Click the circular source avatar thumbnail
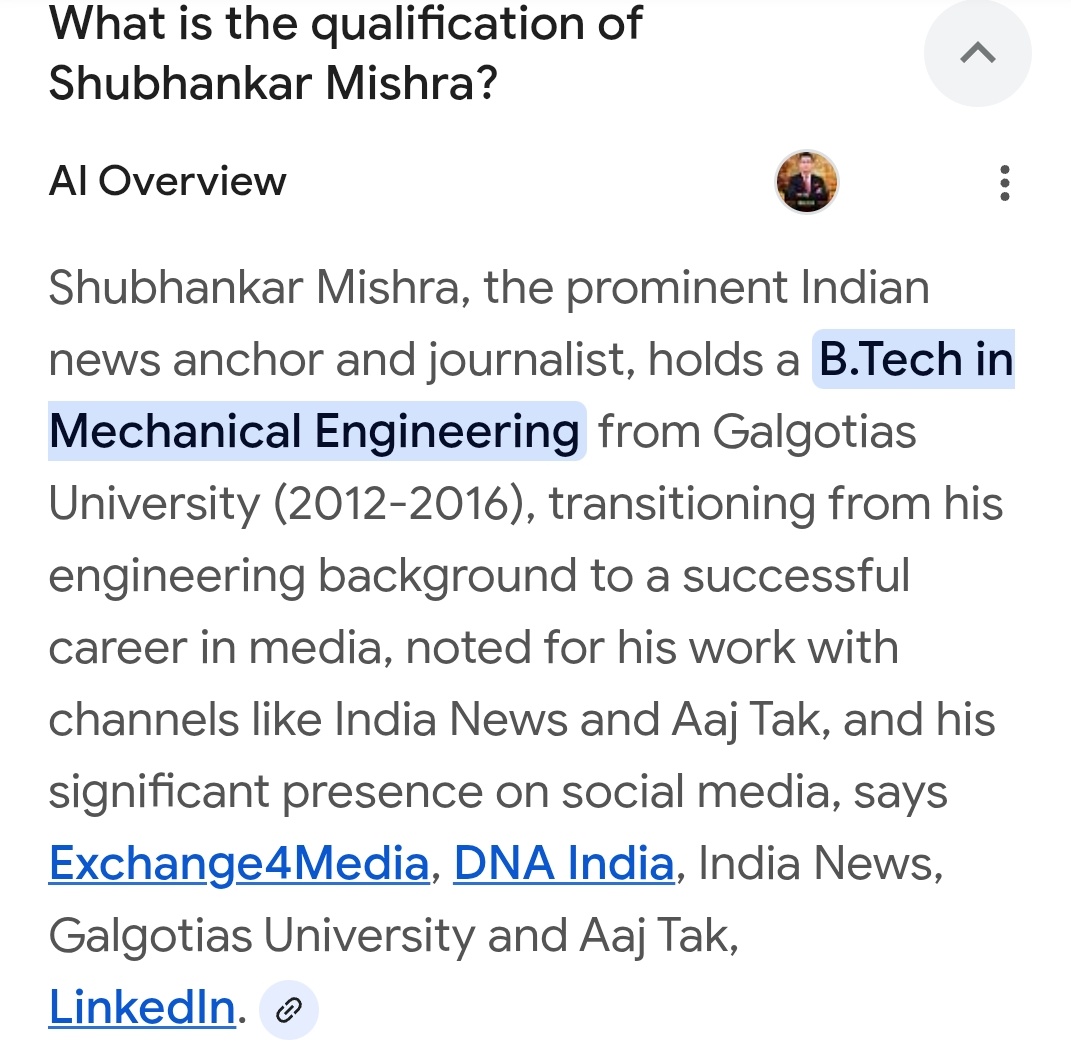The width and height of the screenshot is (1071, 1053). (806, 182)
